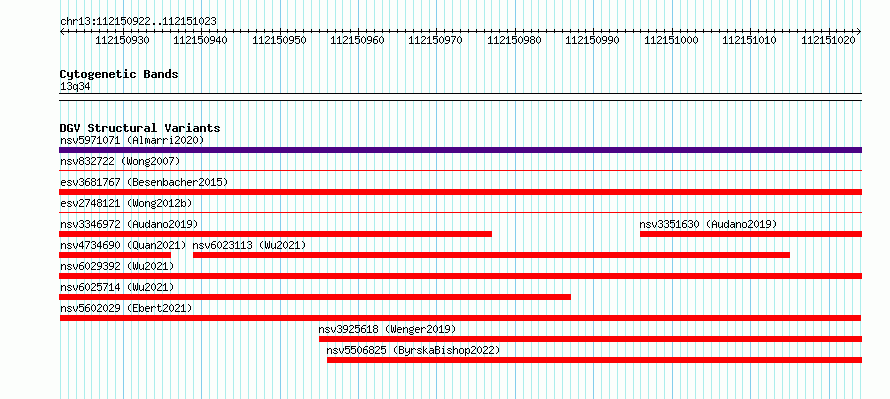This screenshot has width=890, height=399.
Task: Select the 13q34 band label
Action: tap(75, 86)
